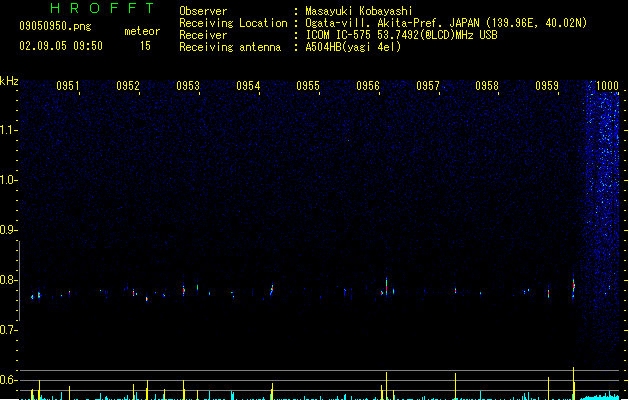
Task: Click the 0952 time marker
Action: (128, 86)
